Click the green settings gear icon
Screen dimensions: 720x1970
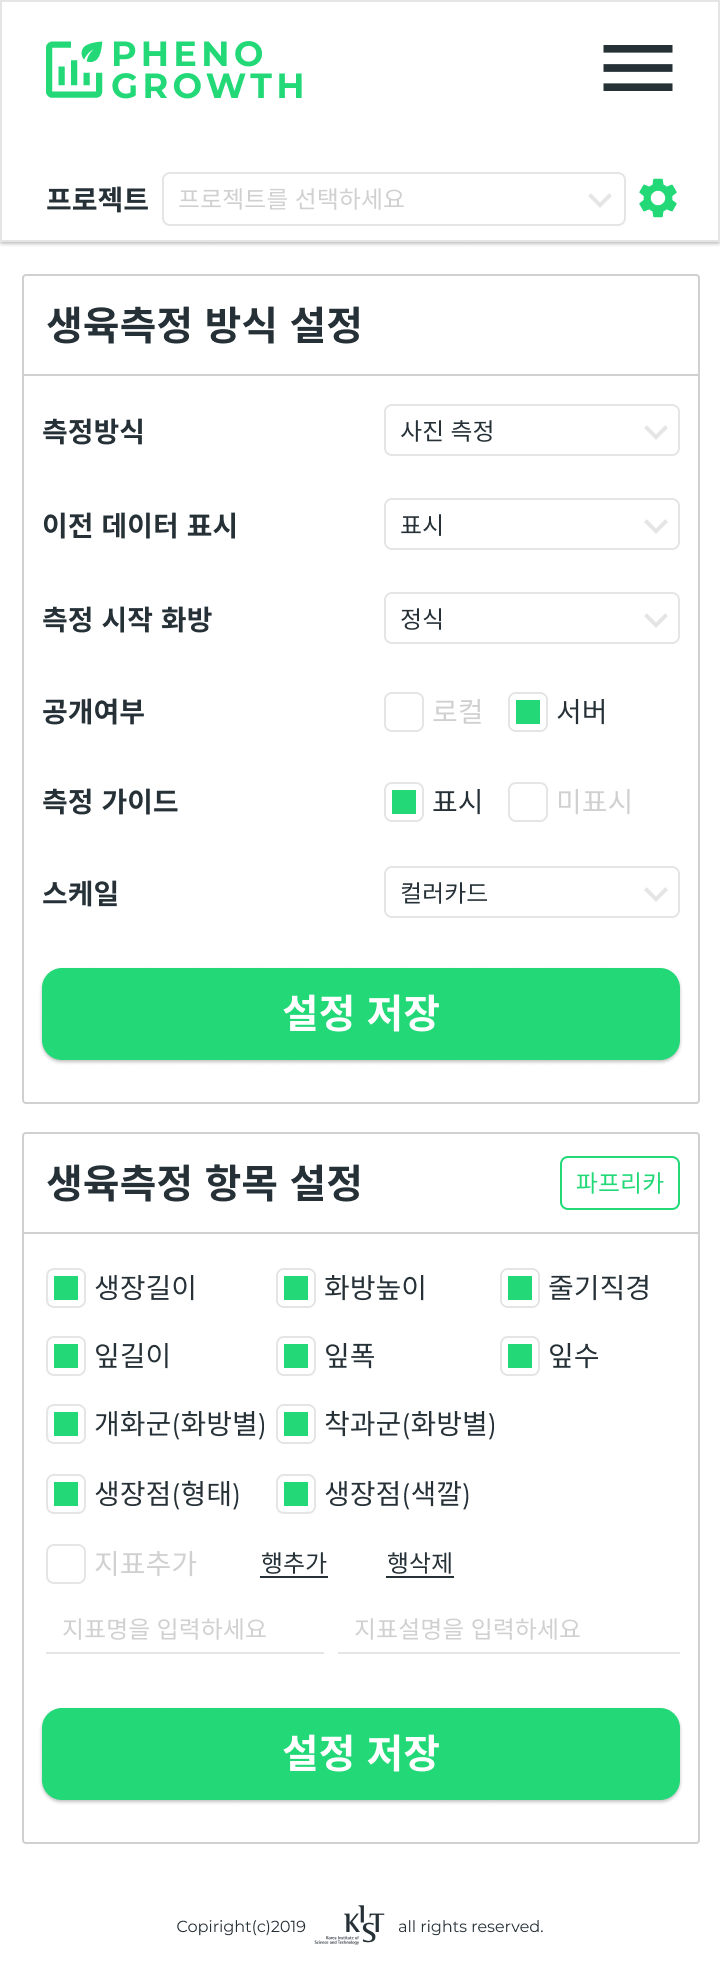(658, 198)
